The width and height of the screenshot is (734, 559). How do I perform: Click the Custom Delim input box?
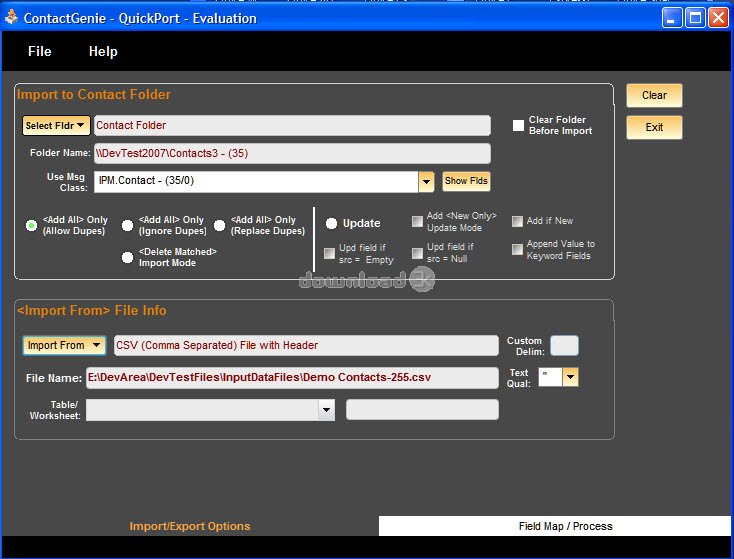pyautogui.click(x=564, y=346)
